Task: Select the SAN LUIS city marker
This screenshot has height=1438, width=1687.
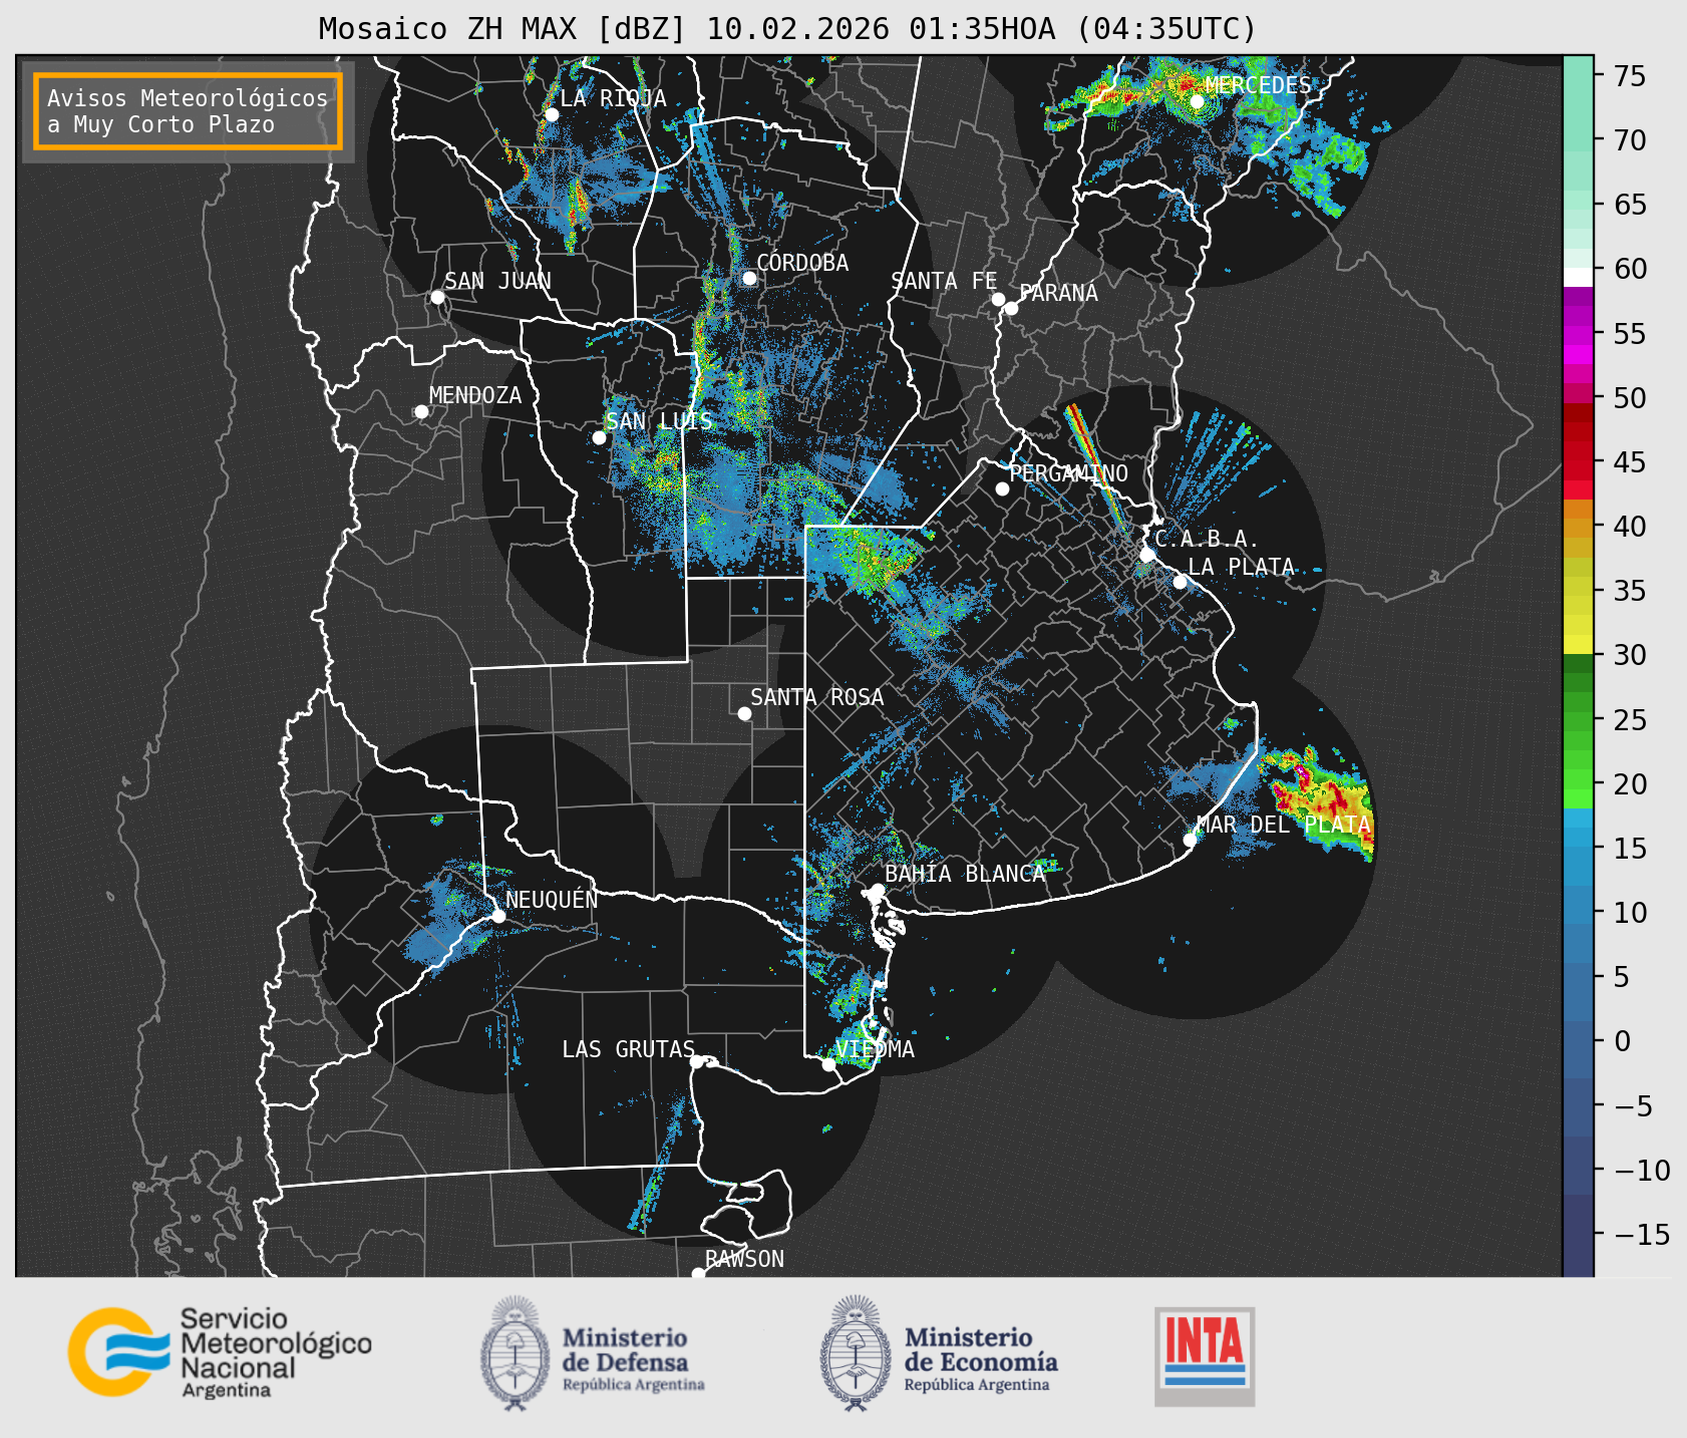Action: 599,437
